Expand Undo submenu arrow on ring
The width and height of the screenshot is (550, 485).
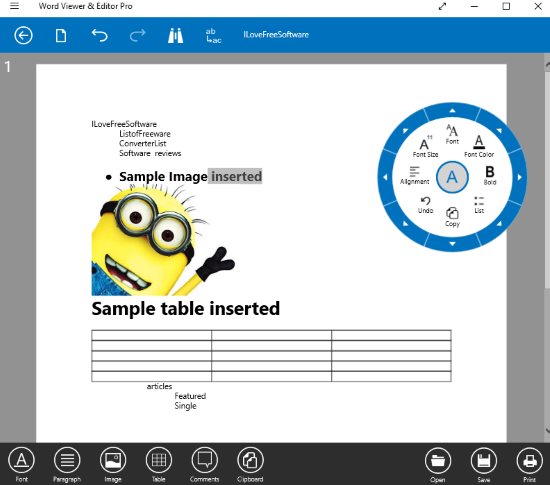pyautogui.click(x=405, y=223)
